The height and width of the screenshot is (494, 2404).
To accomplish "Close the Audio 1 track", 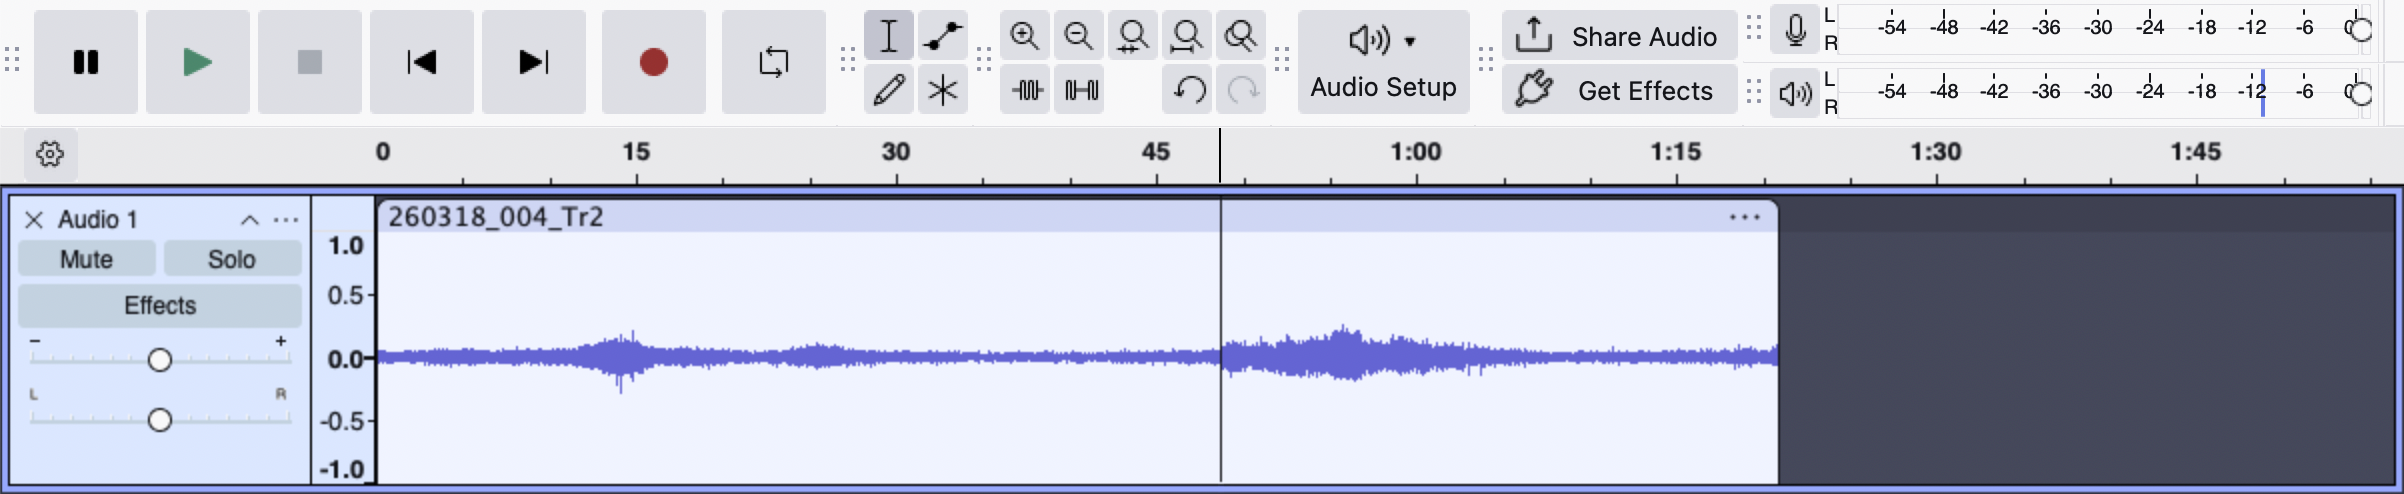I will (34, 220).
